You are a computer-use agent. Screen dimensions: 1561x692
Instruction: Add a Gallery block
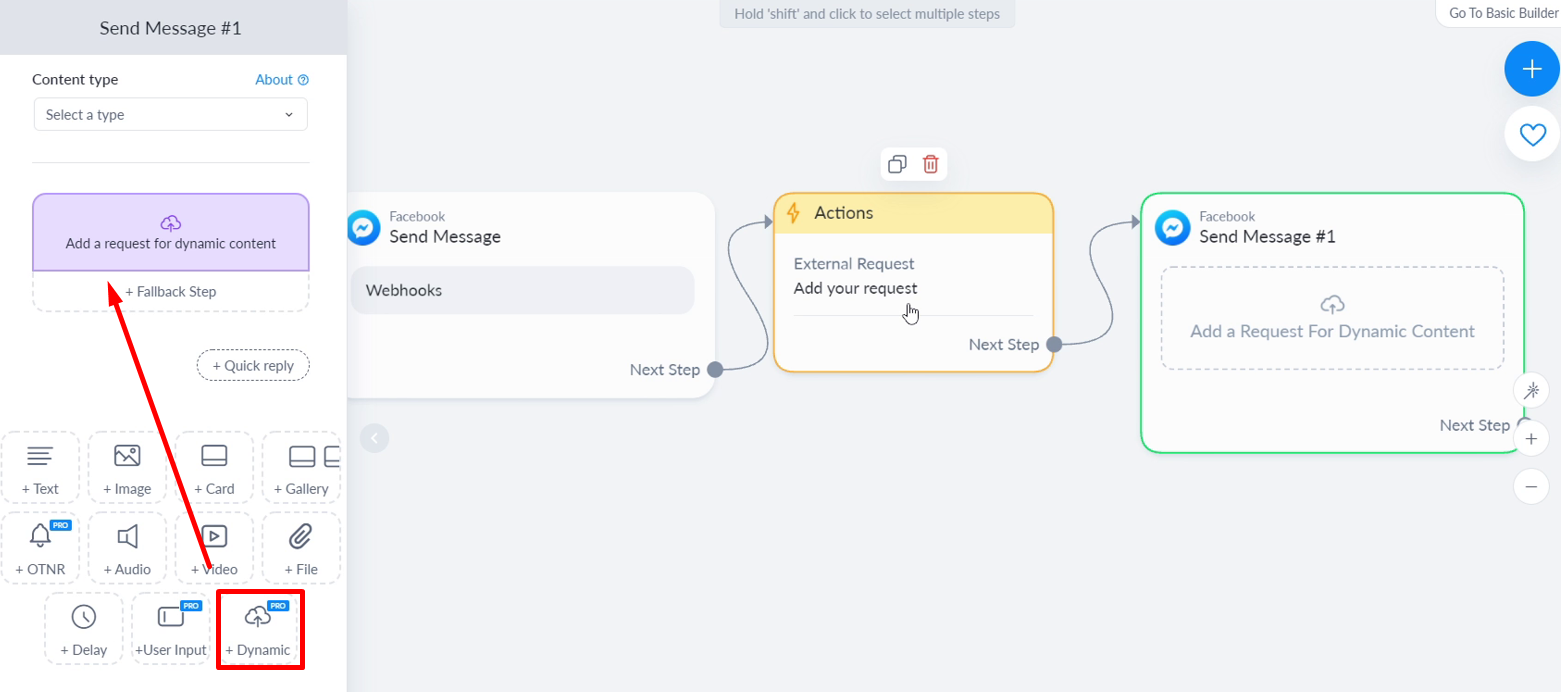tap(300, 467)
